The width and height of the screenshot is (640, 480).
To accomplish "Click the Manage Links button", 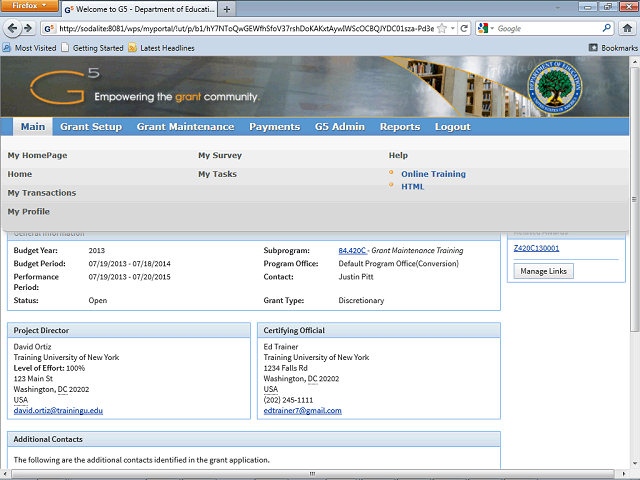I will click(543, 271).
